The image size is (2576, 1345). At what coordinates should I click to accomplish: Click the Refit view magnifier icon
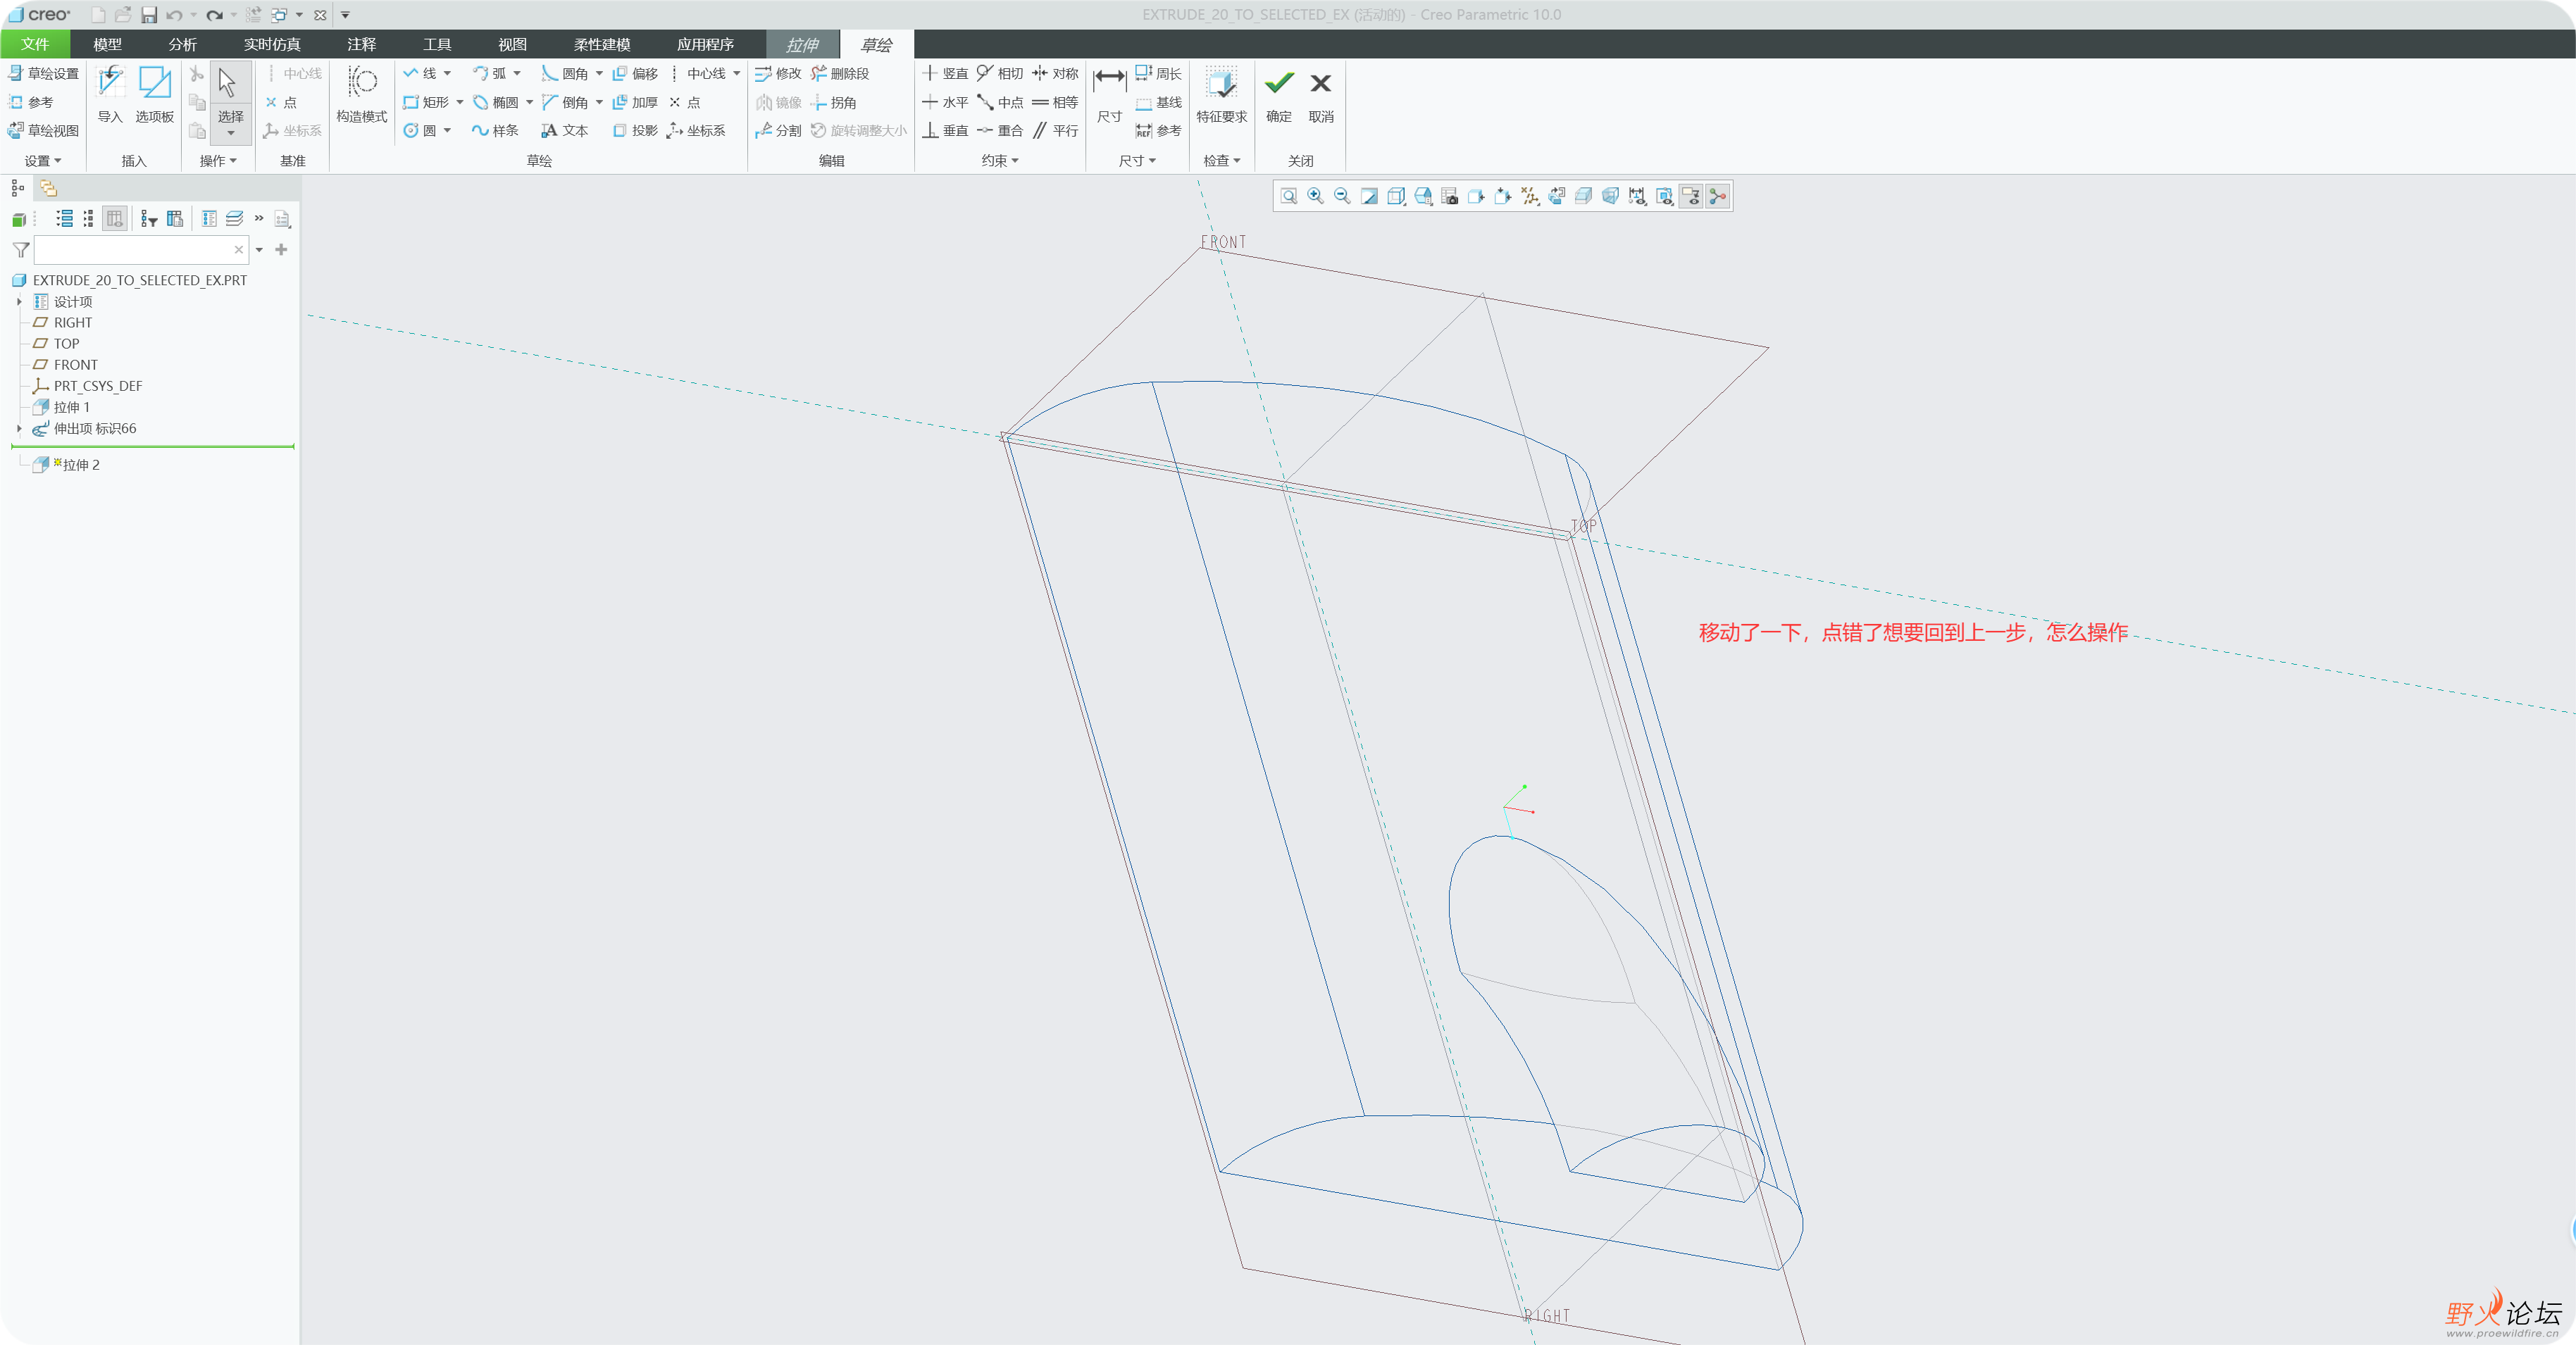tap(1288, 196)
